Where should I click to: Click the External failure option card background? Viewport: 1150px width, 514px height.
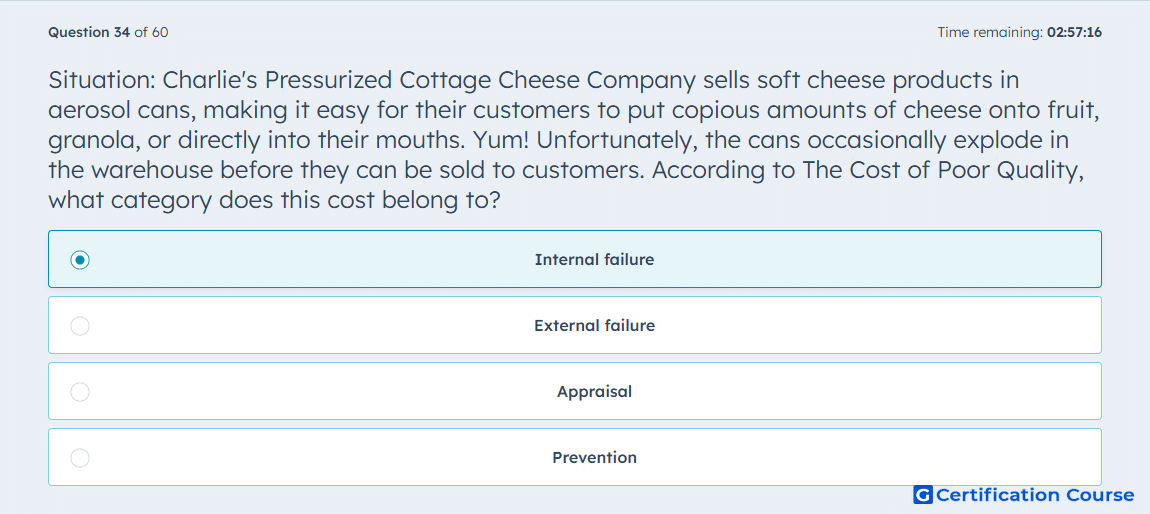tap(575, 325)
